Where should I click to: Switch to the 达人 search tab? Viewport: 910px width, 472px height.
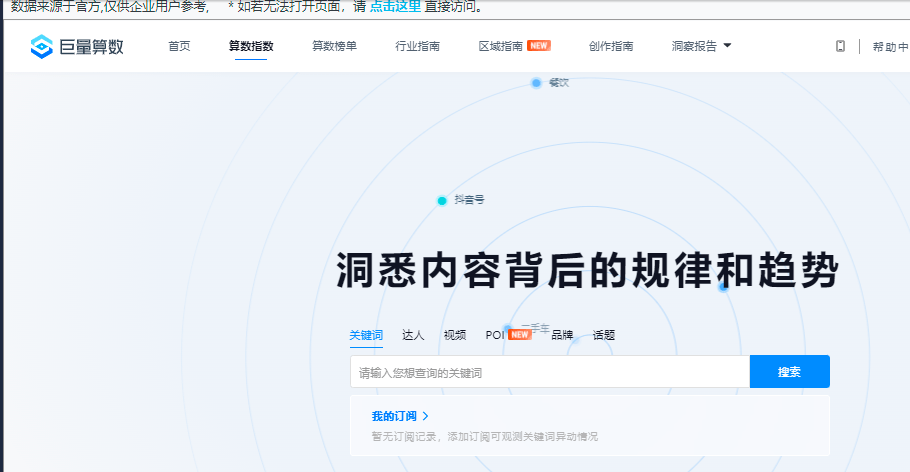click(x=413, y=335)
